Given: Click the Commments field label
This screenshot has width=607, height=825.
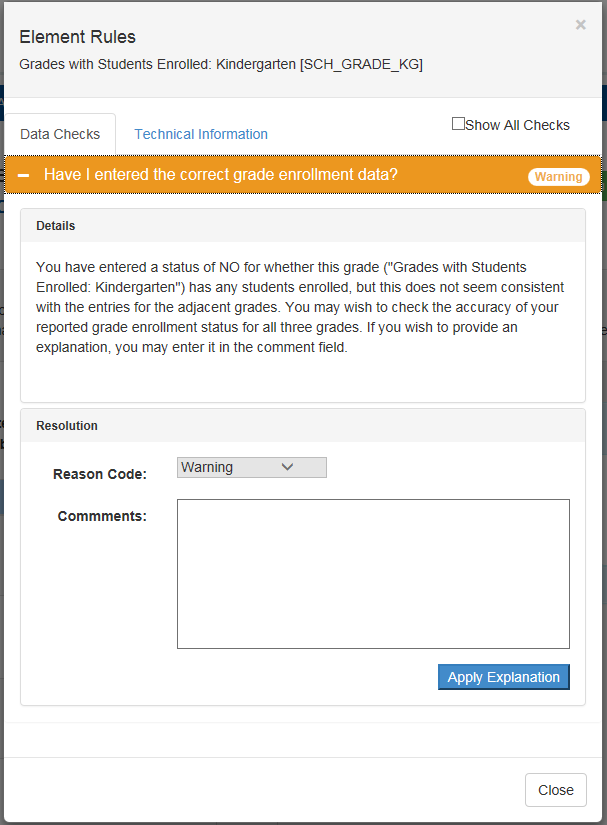Looking at the screenshot, I should pos(102,516).
